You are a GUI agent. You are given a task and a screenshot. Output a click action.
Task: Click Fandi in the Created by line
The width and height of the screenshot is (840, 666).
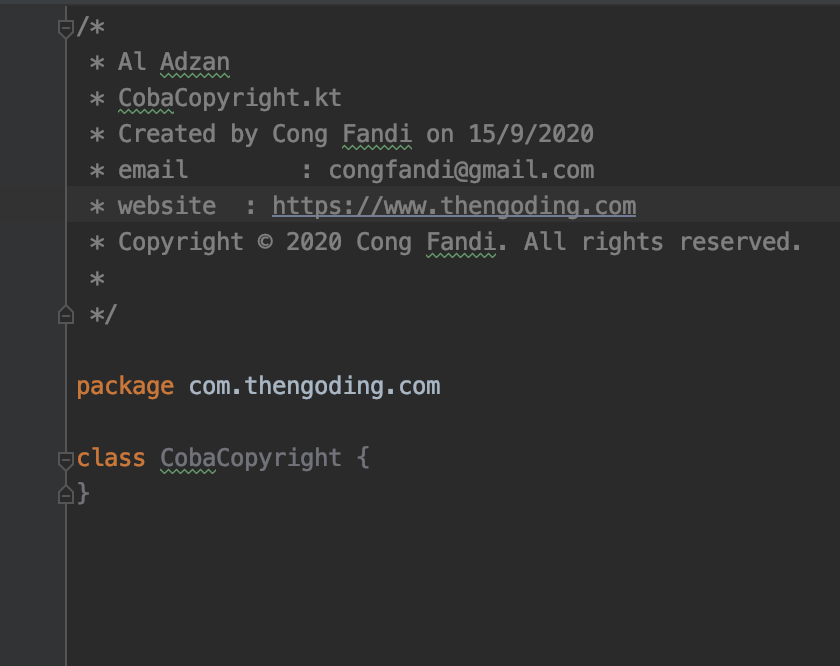point(377,135)
